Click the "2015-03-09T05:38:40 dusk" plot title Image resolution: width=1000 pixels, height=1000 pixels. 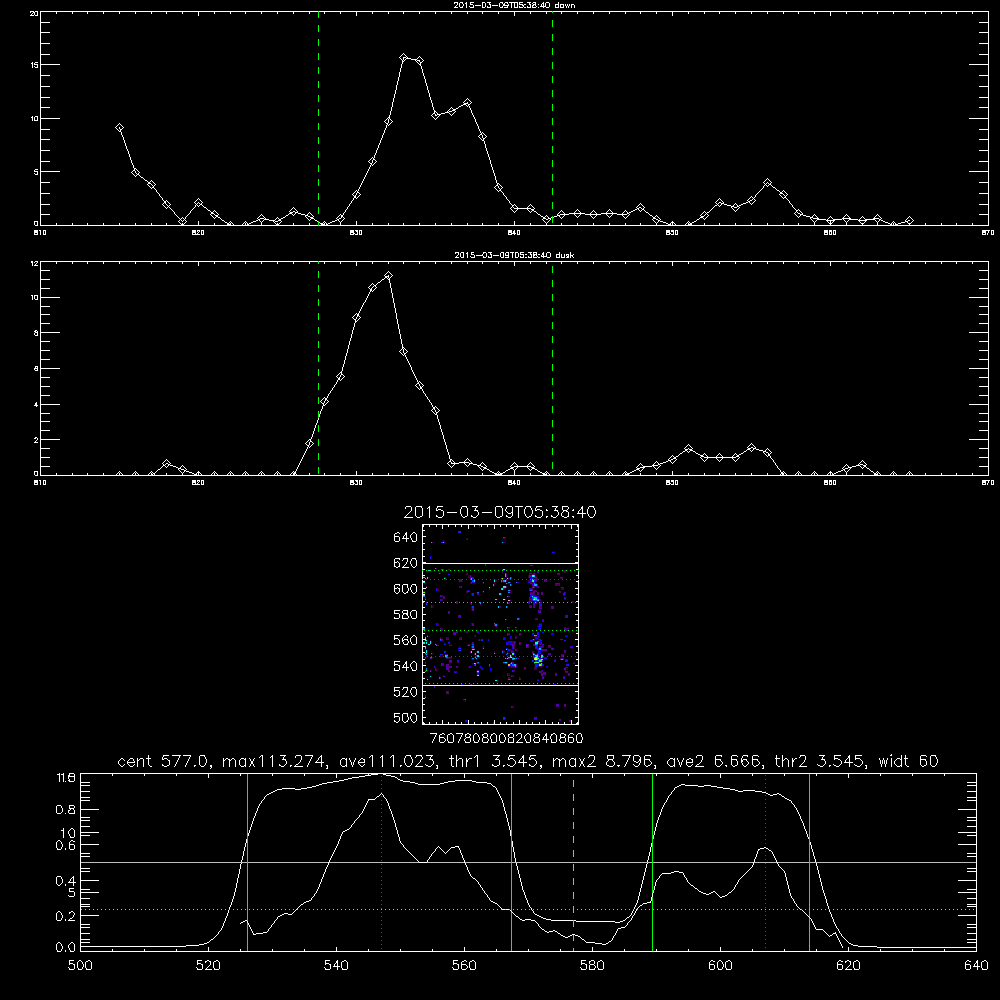pos(514,255)
